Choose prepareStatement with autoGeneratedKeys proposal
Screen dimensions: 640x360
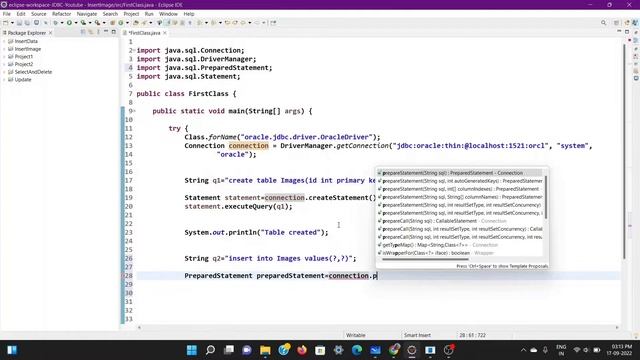click(460, 181)
